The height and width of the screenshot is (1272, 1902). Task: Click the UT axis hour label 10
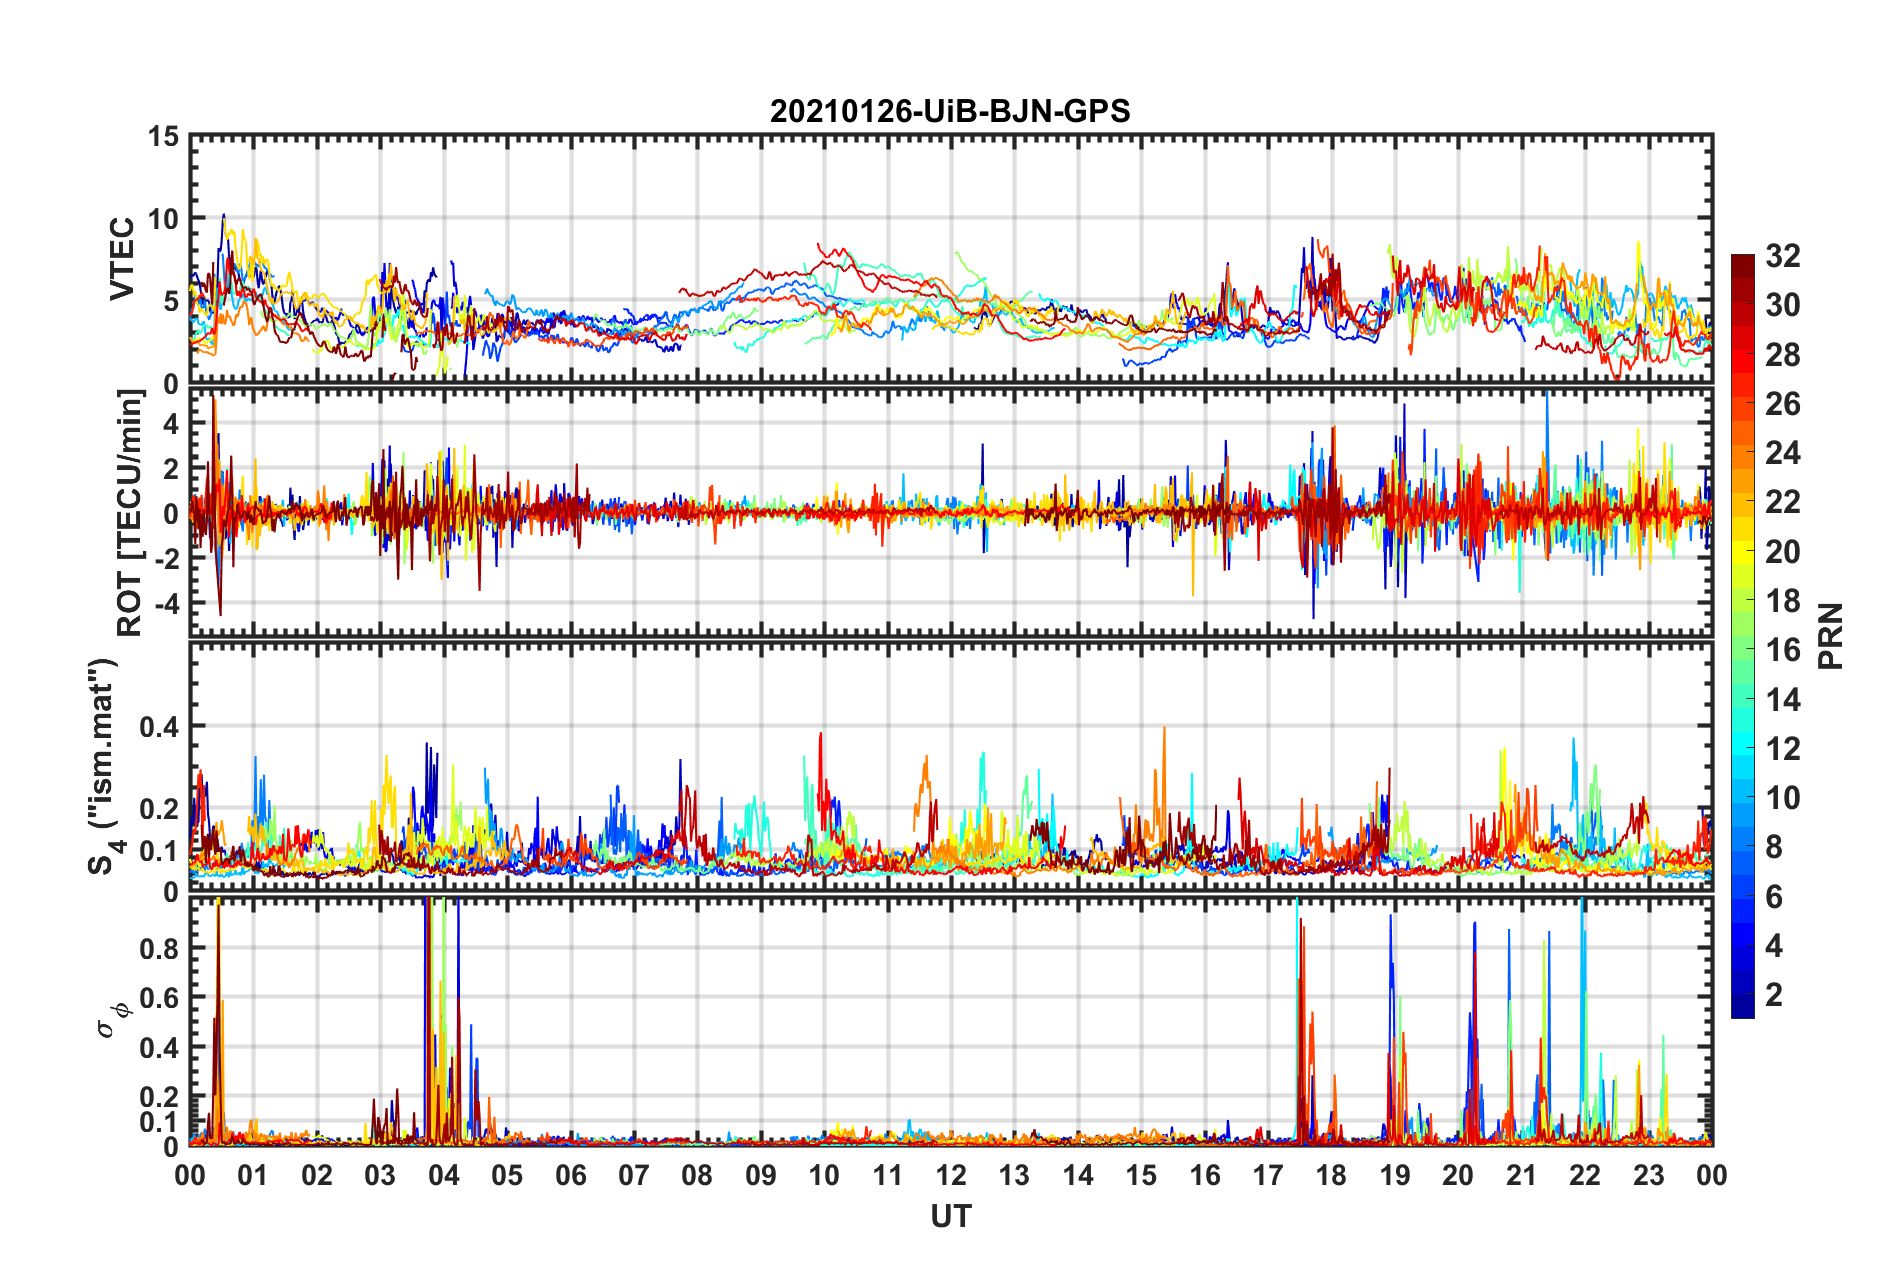[824, 1175]
